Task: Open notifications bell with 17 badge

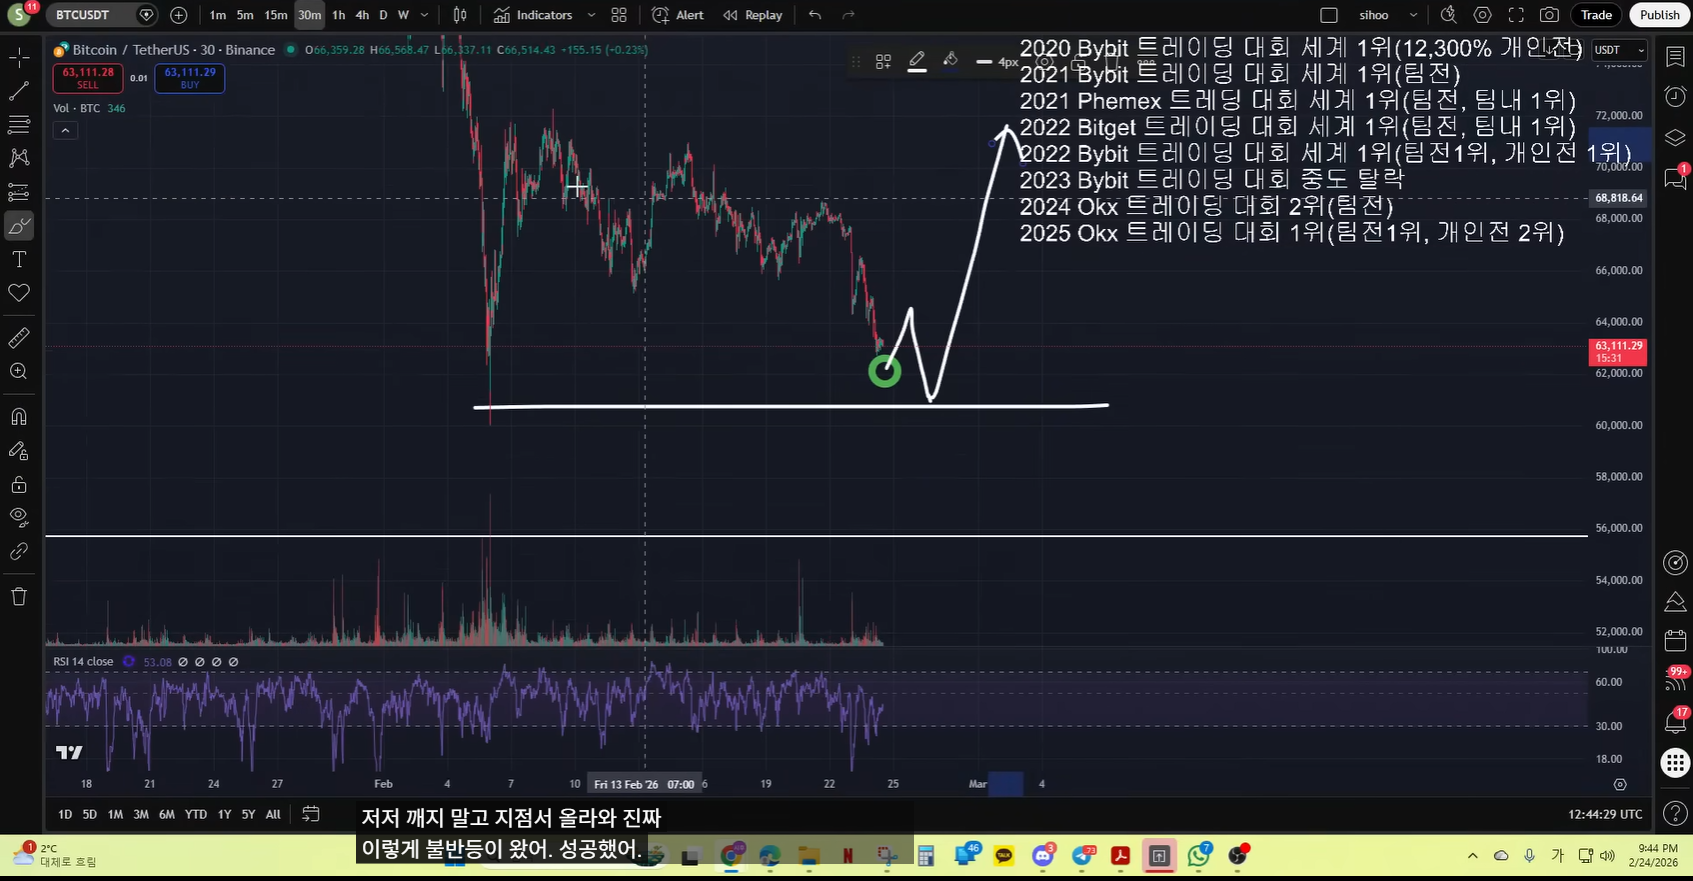Action: tap(1675, 721)
